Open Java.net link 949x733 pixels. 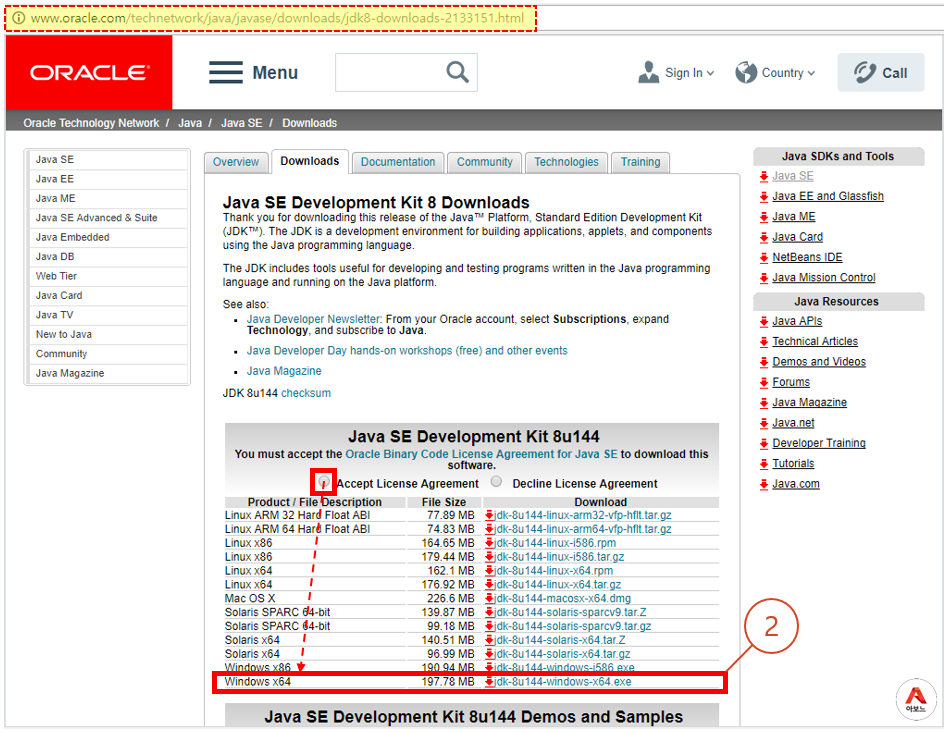[793, 423]
